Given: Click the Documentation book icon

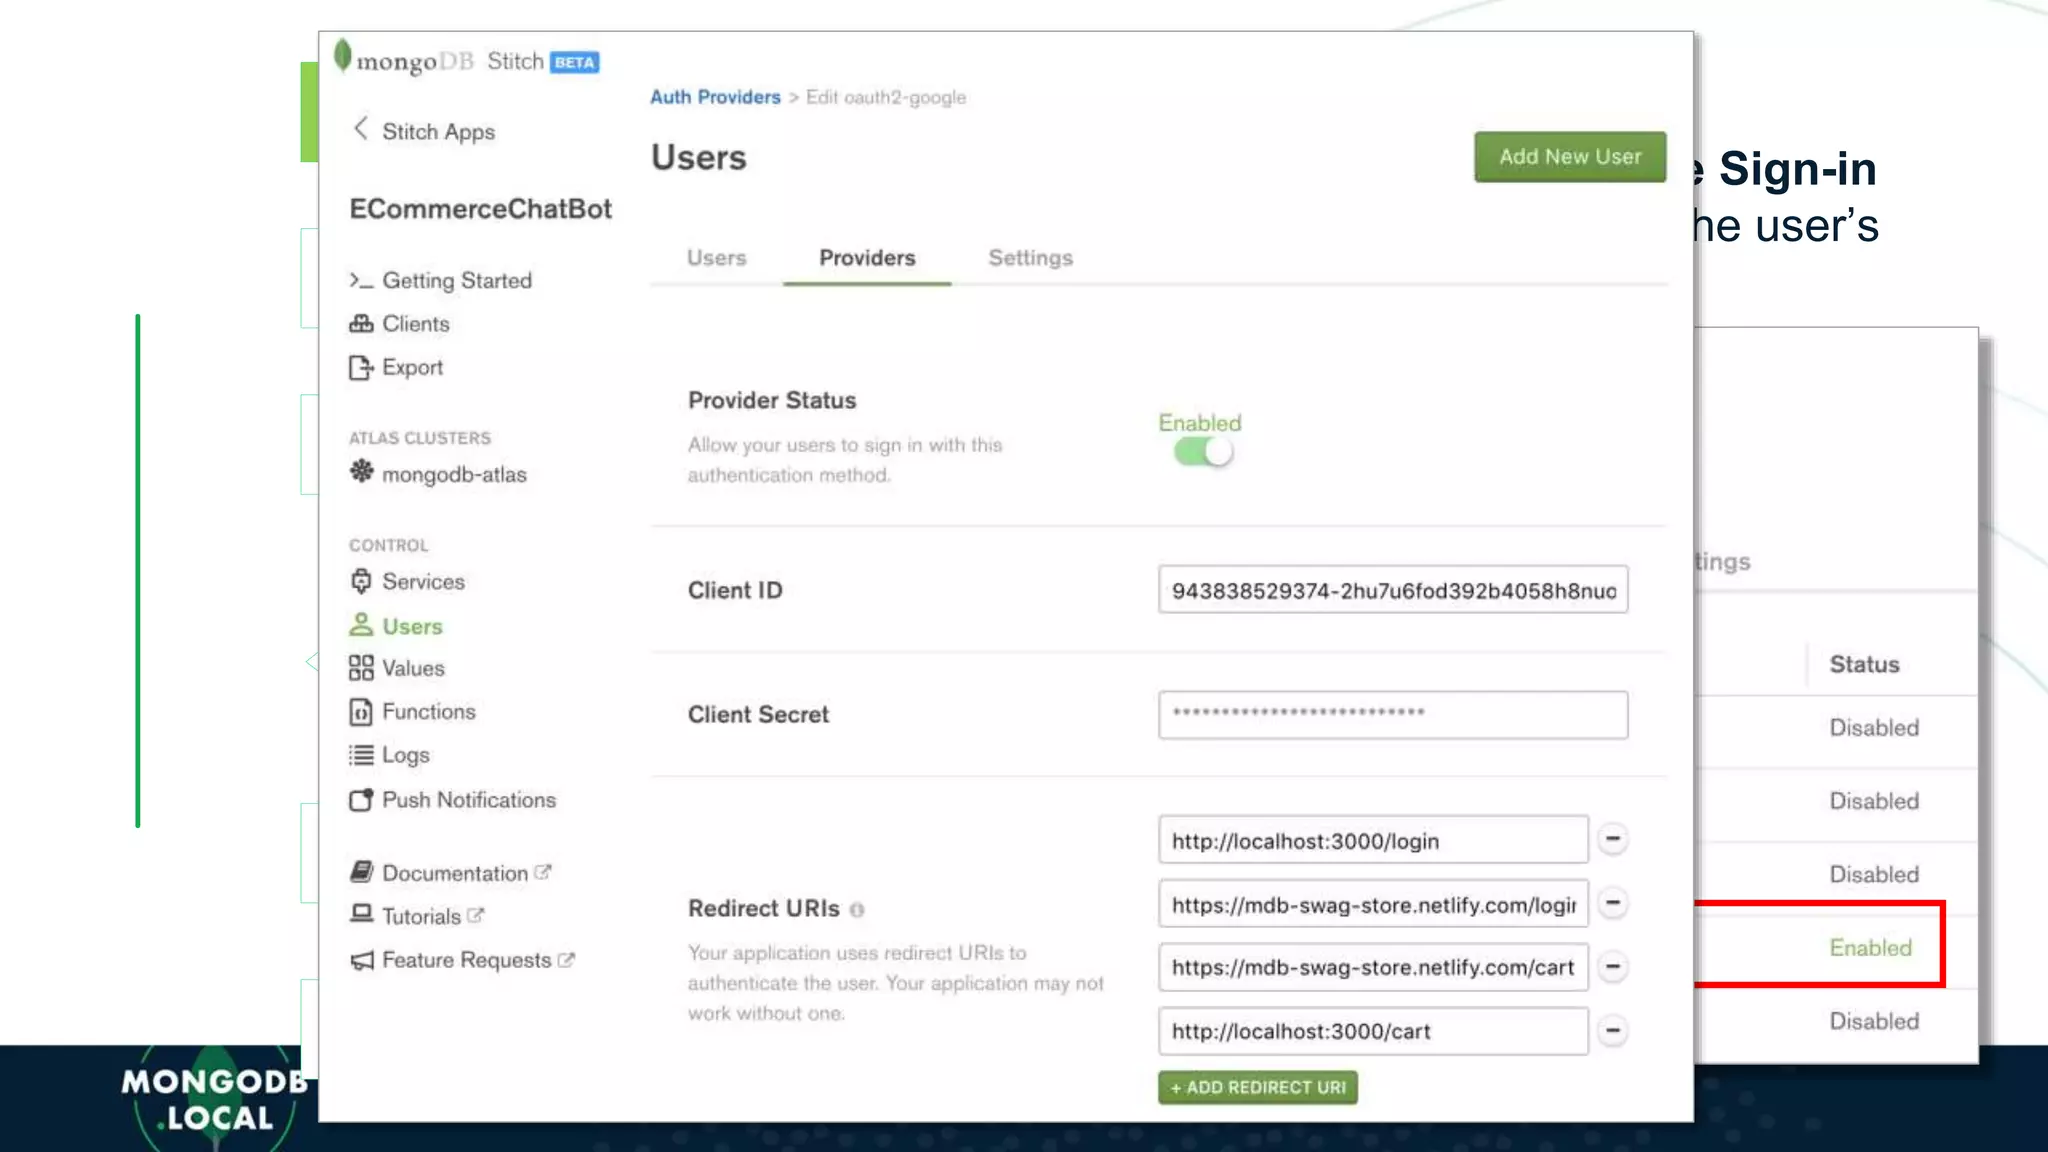Looking at the screenshot, I should [361, 872].
